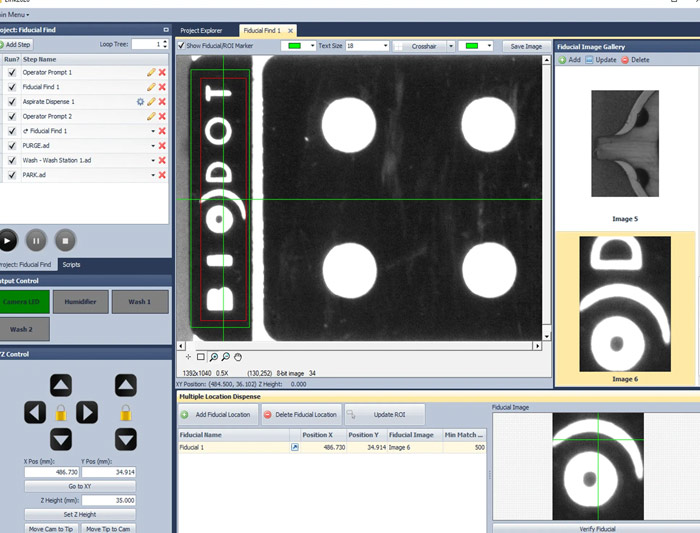Uncheck Run for Operator Prompt 2

12,117
